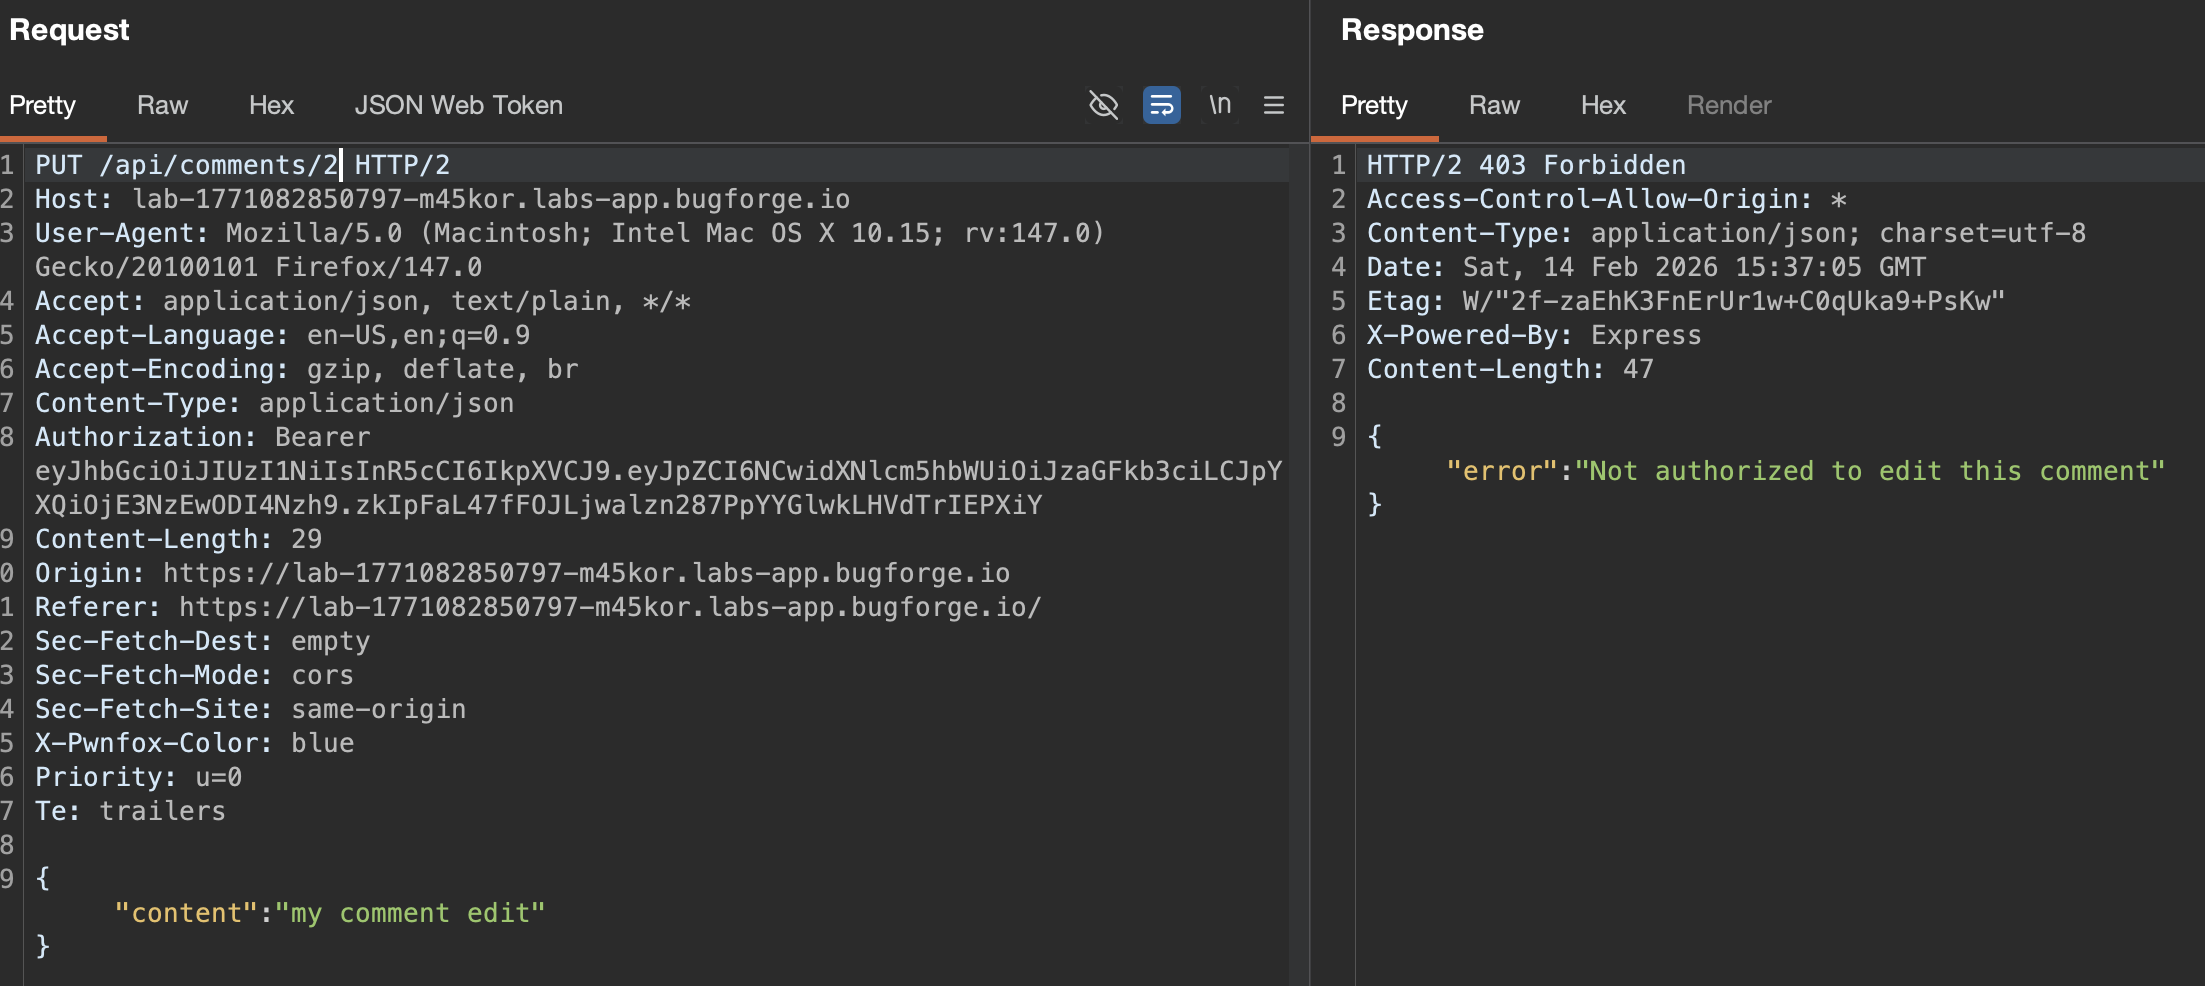The width and height of the screenshot is (2205, 986).
Task: Open the Request hamburger options menu
Action: pyautogui.click(x=1273, y=105)
